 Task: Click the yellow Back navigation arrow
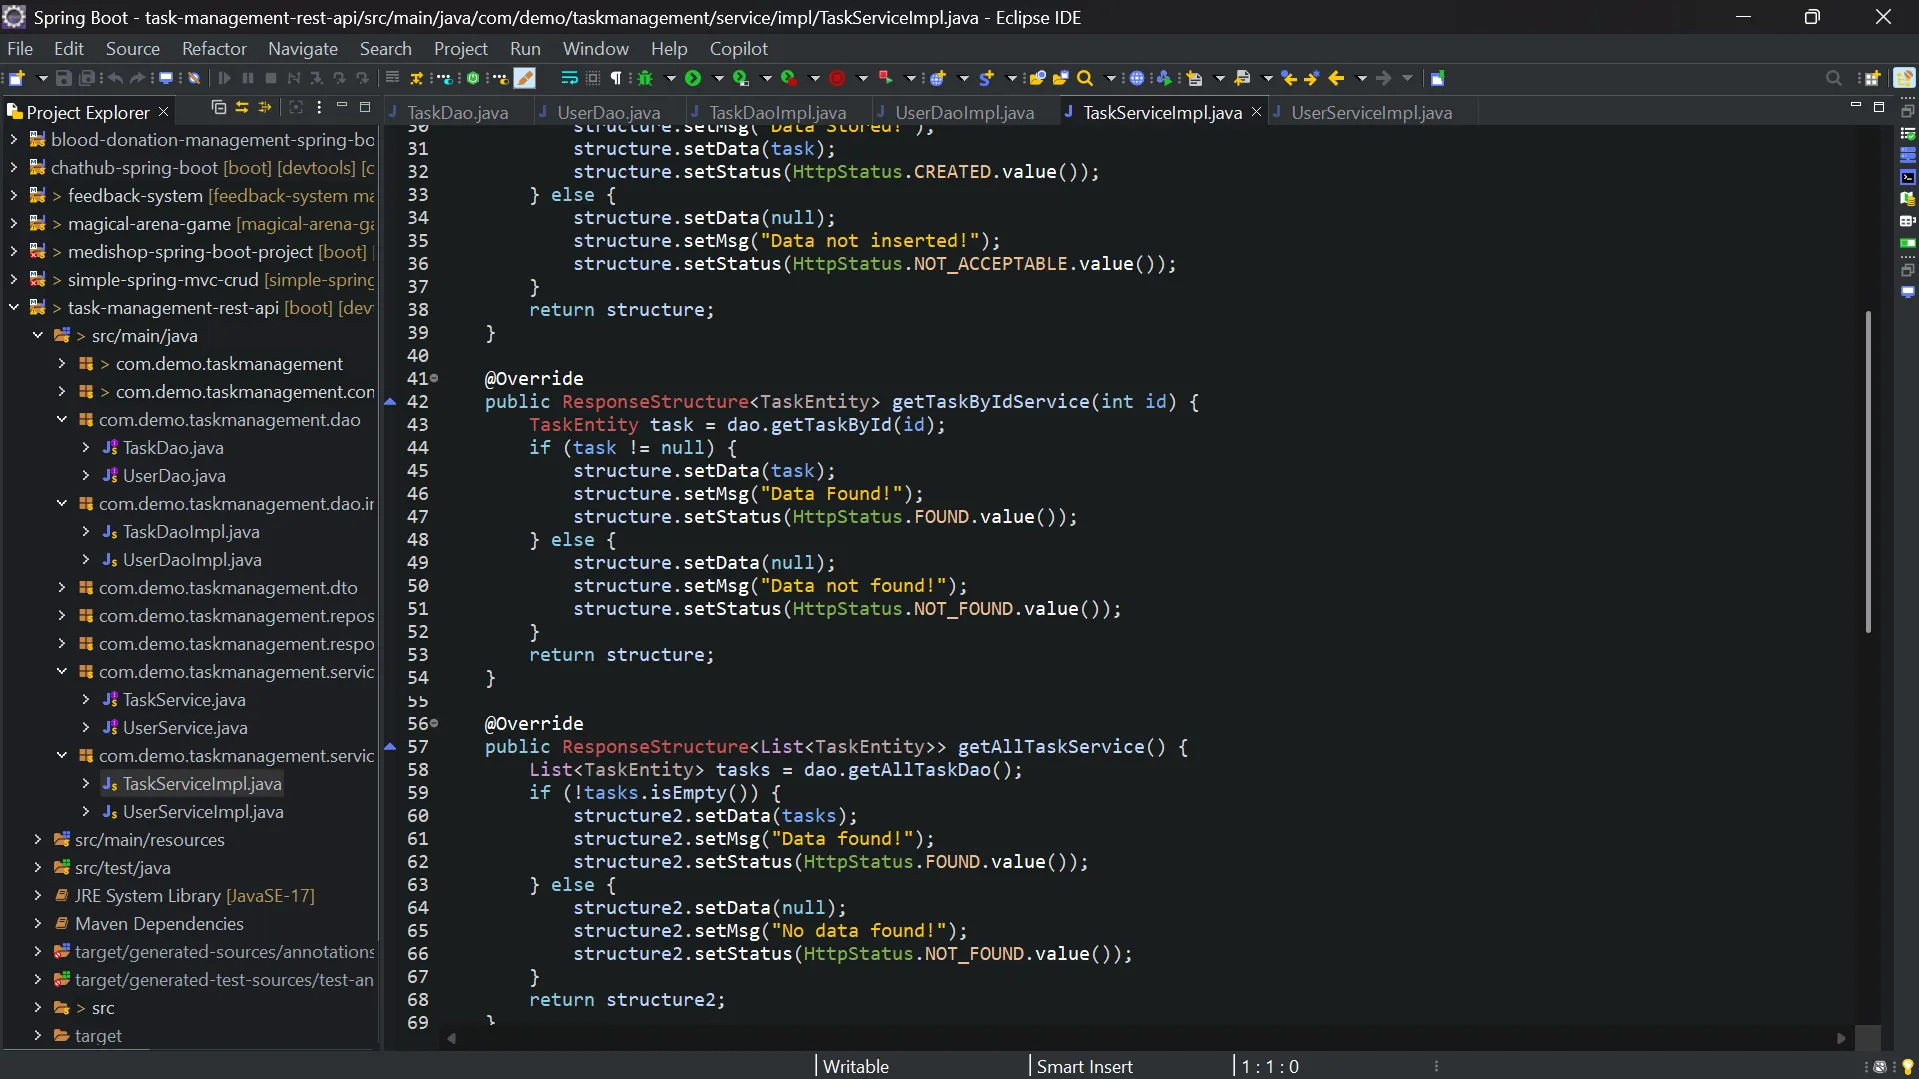click(x=1336, y=78)
